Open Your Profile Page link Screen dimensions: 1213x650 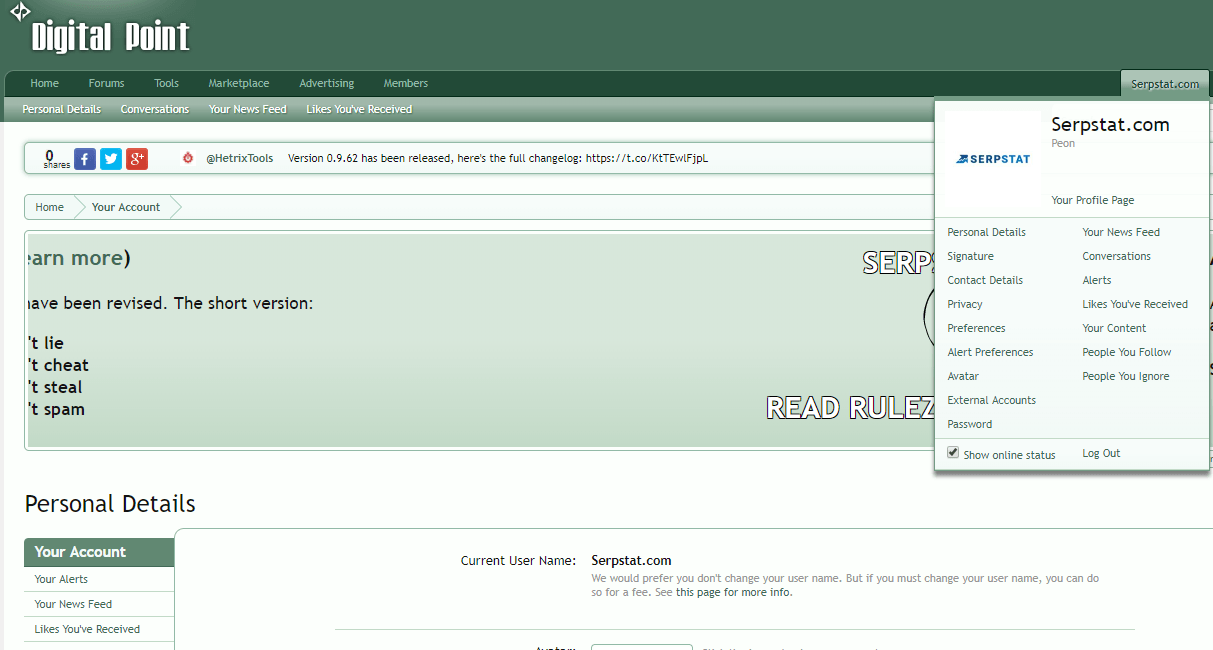[x=1092, y=200]
